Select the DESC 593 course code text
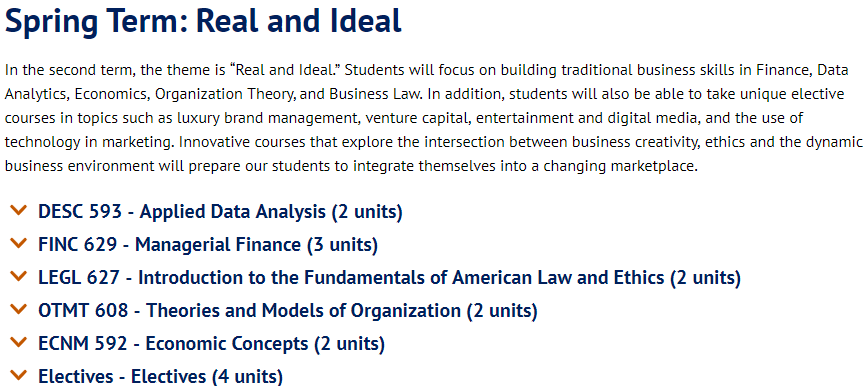Viewport: 866px width, 386px height. tap(80, 211)
